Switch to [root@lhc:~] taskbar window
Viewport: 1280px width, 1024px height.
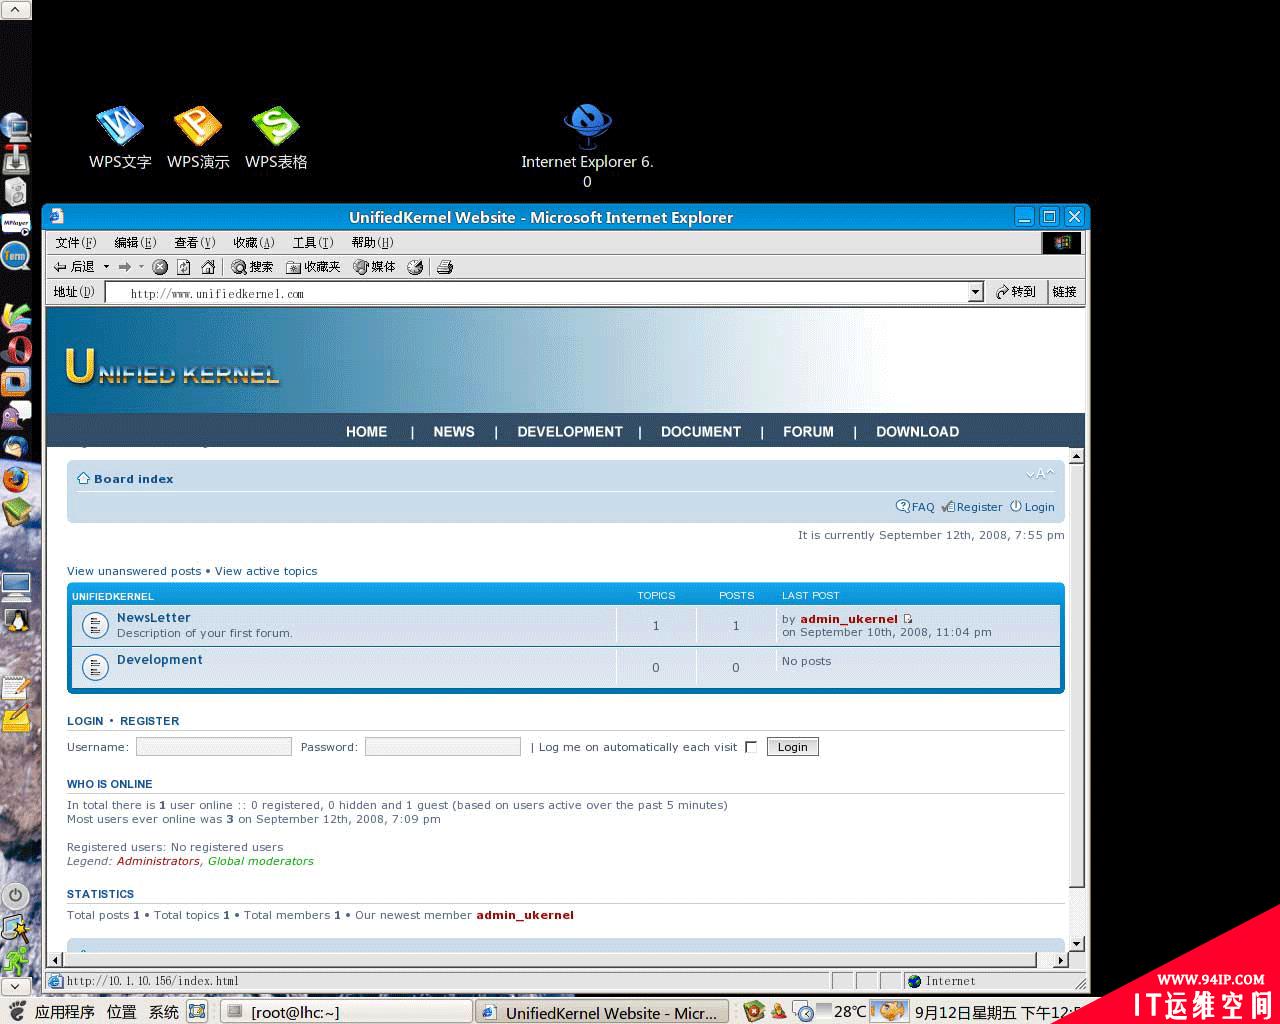tap(346, 1012)
